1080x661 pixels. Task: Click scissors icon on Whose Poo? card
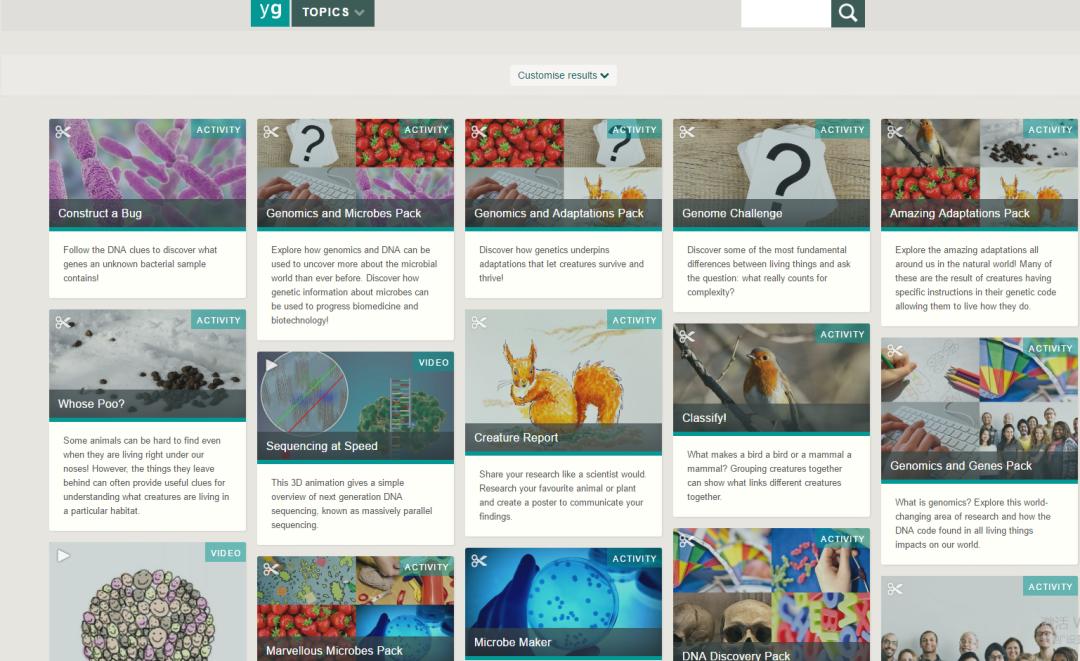63,322
